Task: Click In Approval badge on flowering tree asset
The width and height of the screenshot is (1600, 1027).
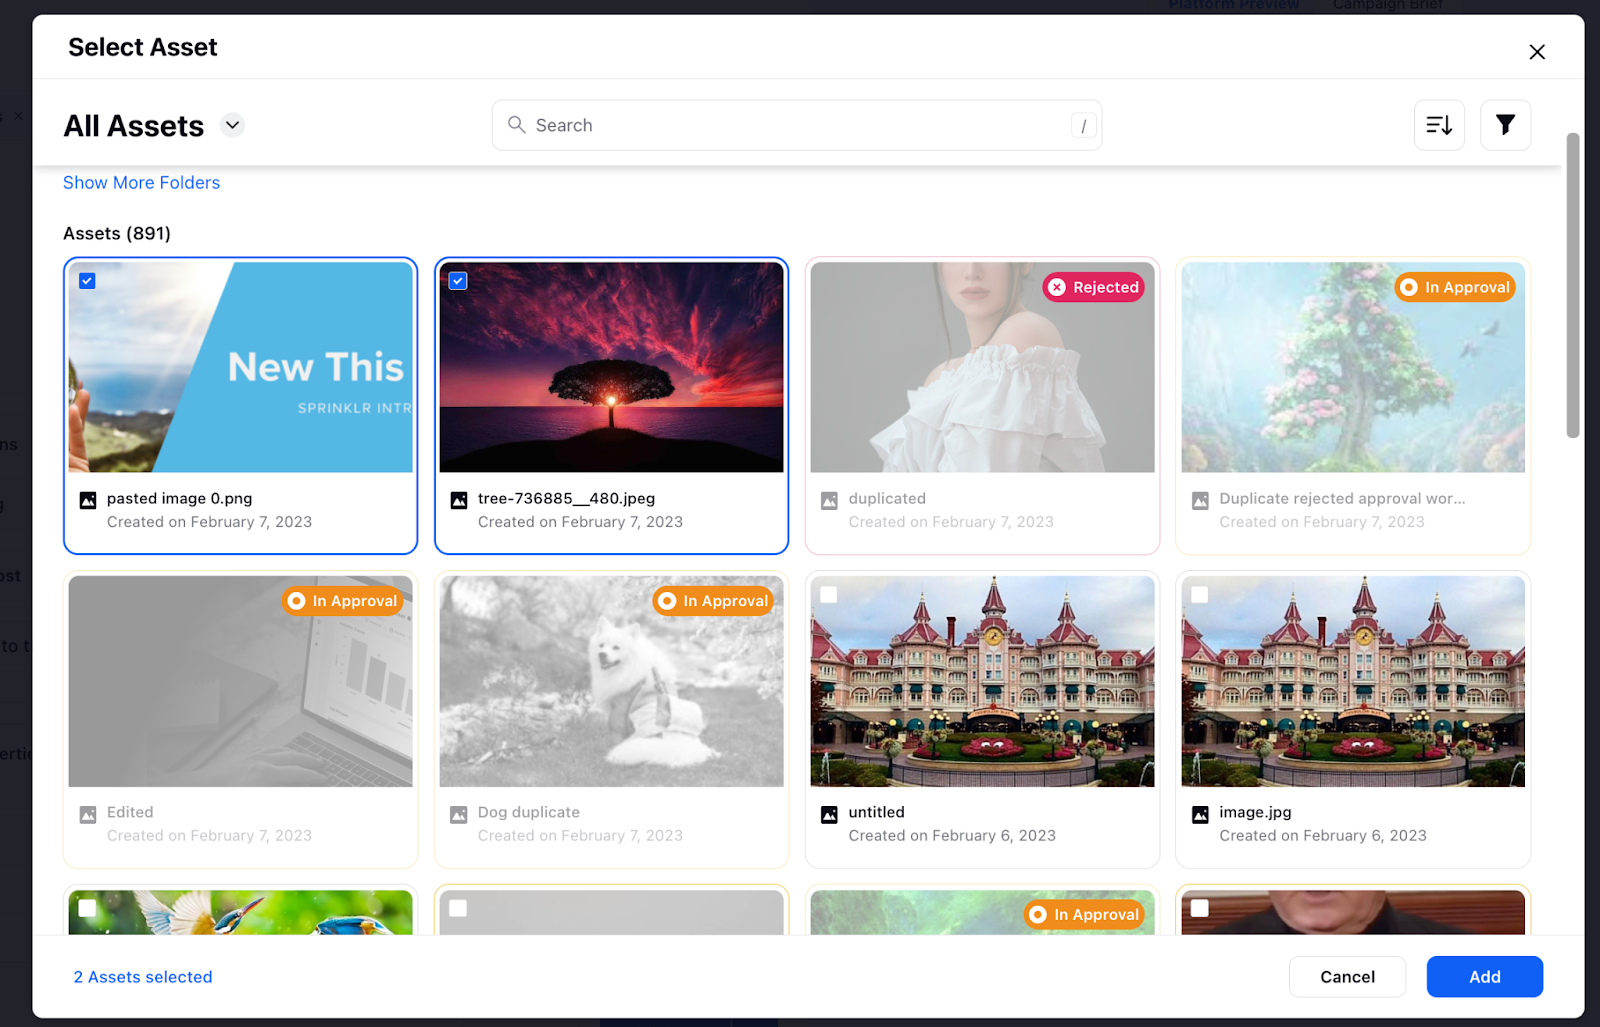Action: coord(1455,287)
